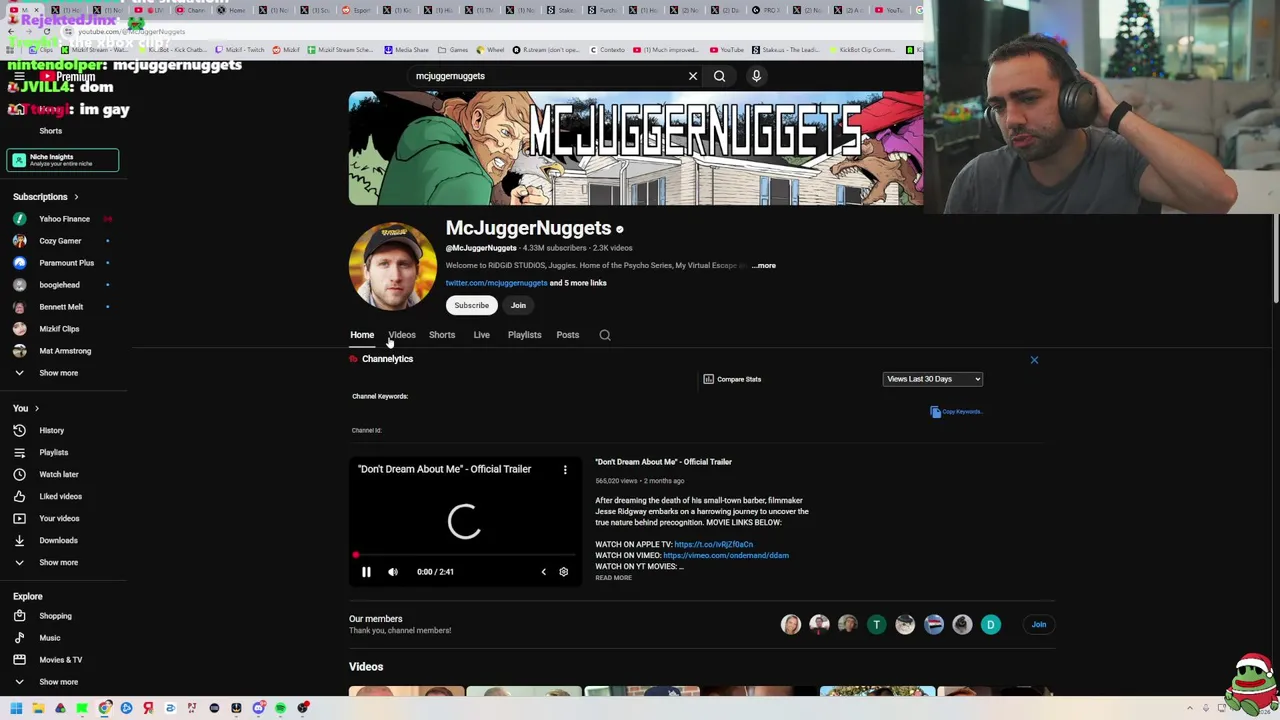Click READ MORE under trailer description
1280x720 pixels.
[x=613, y=578]
